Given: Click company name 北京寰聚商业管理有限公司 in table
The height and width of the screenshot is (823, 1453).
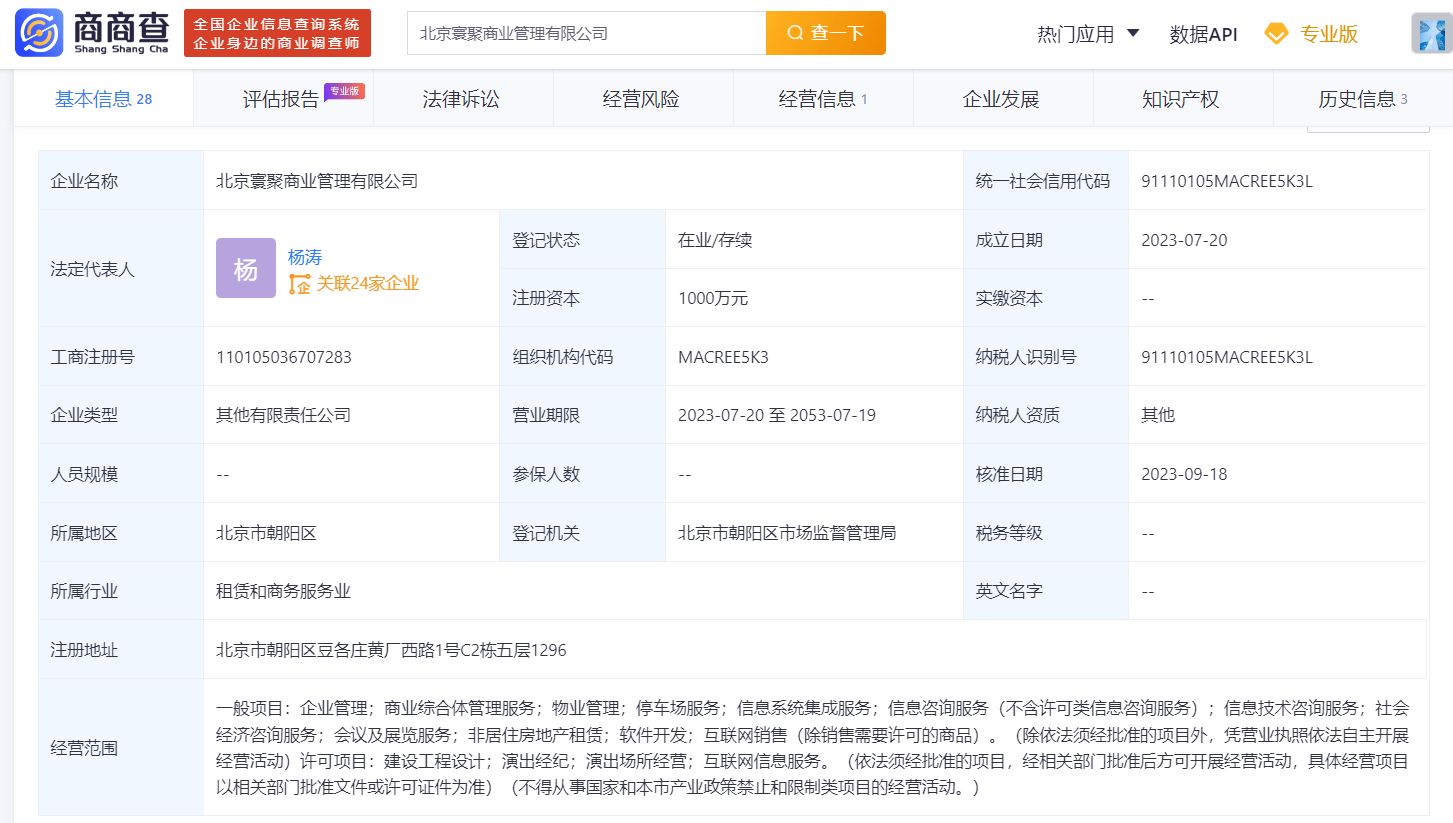Looking at the screenshot, I should 317,181.
